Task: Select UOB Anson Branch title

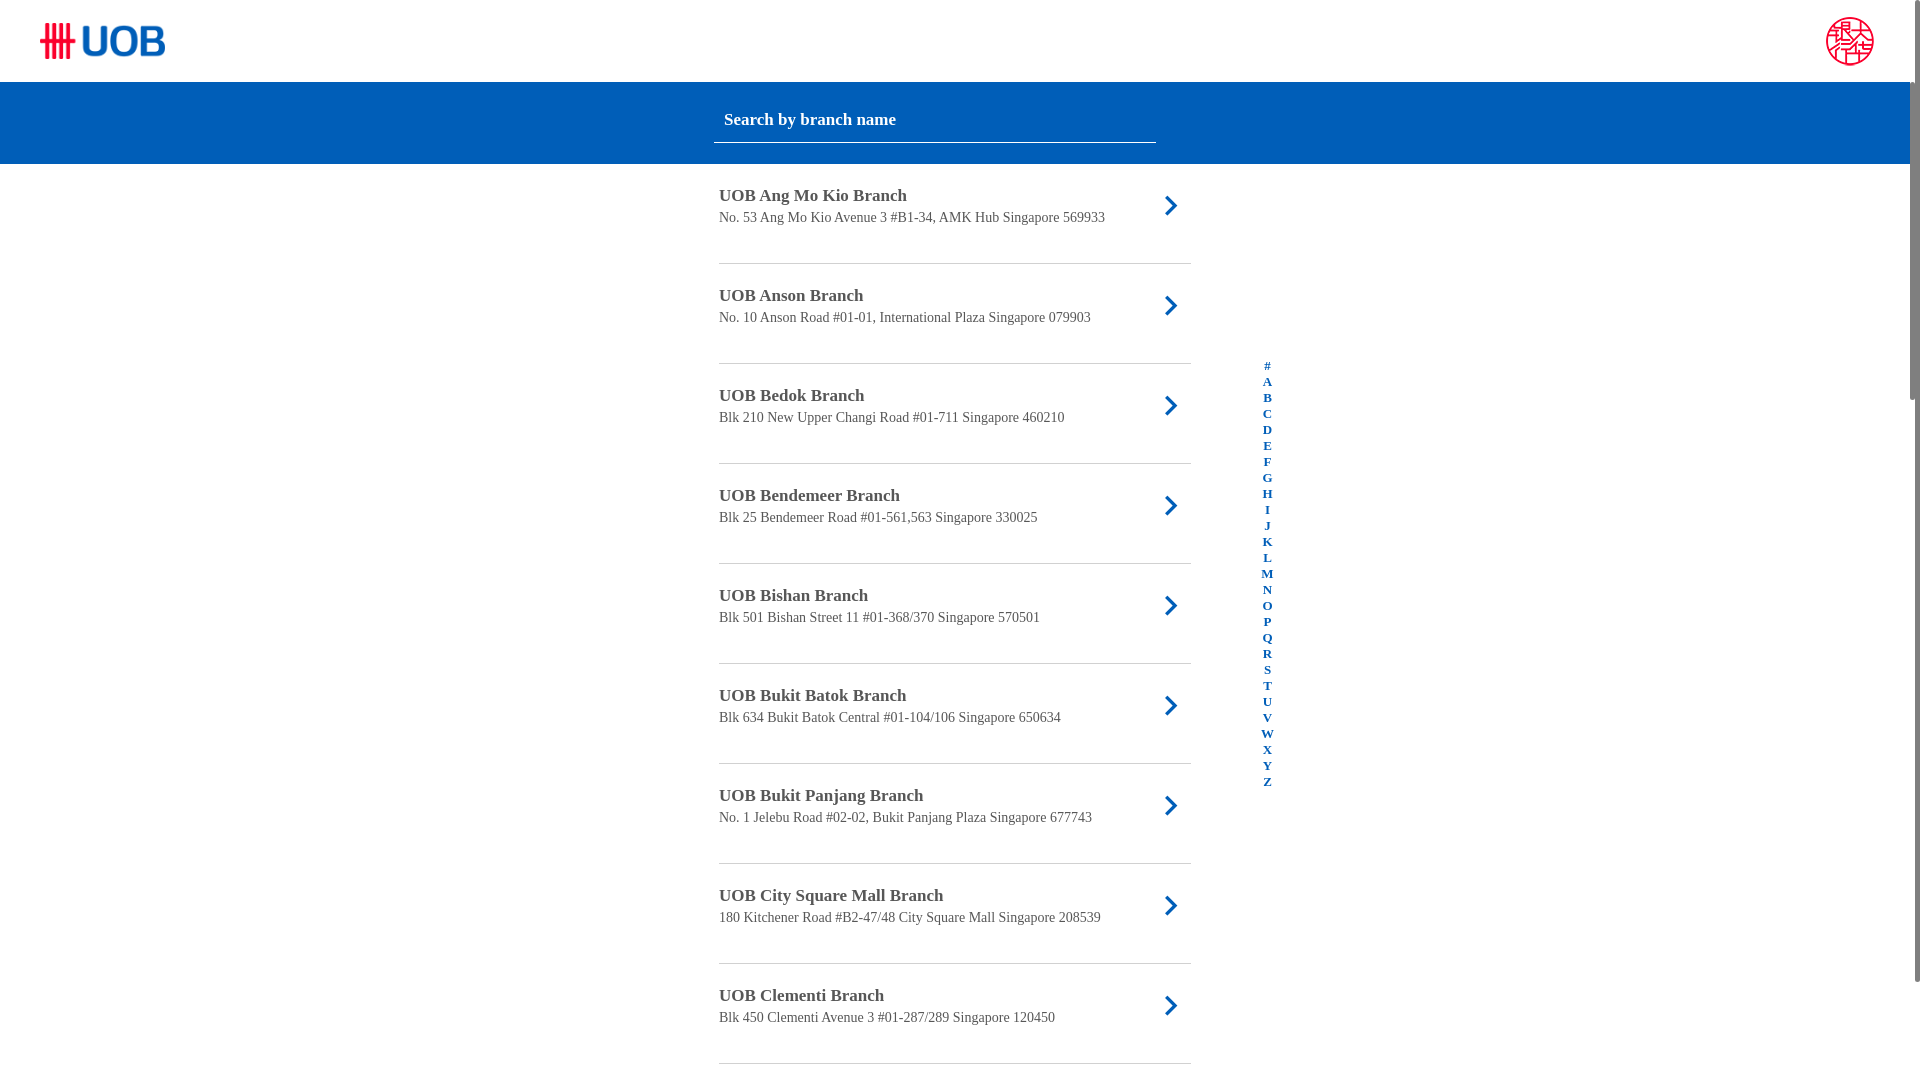Action: click(x=791, y=296)
